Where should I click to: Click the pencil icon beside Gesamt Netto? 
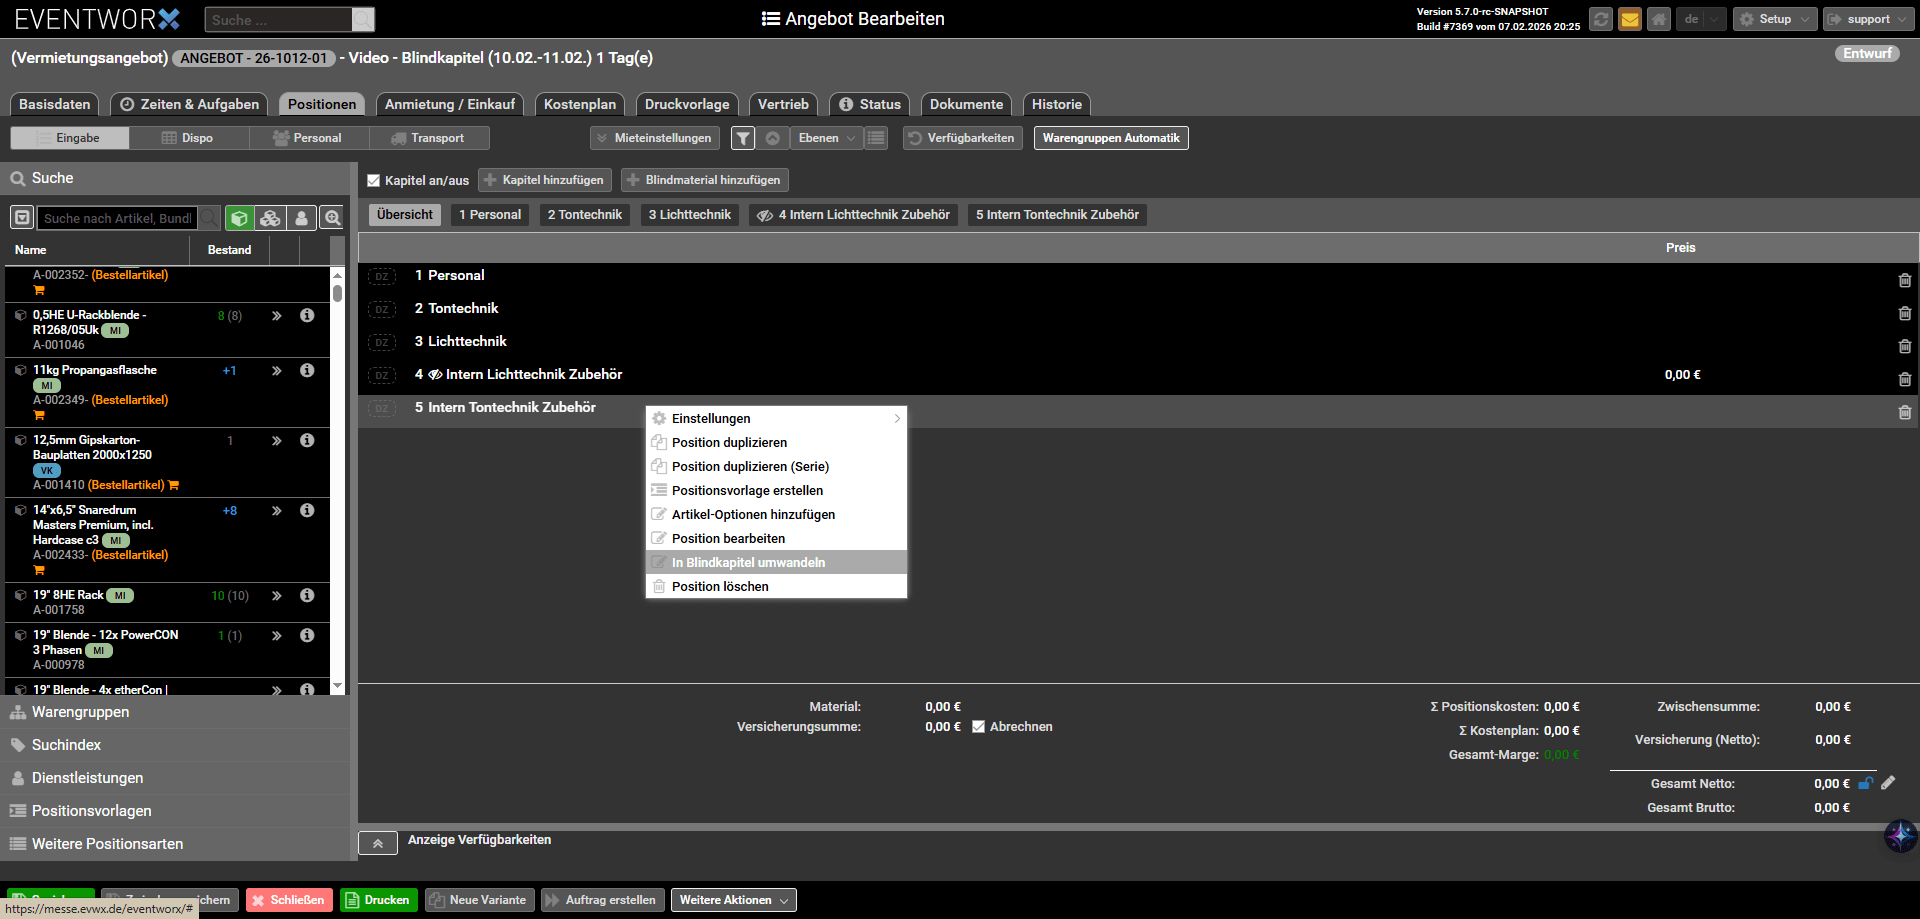(1888, 783)
